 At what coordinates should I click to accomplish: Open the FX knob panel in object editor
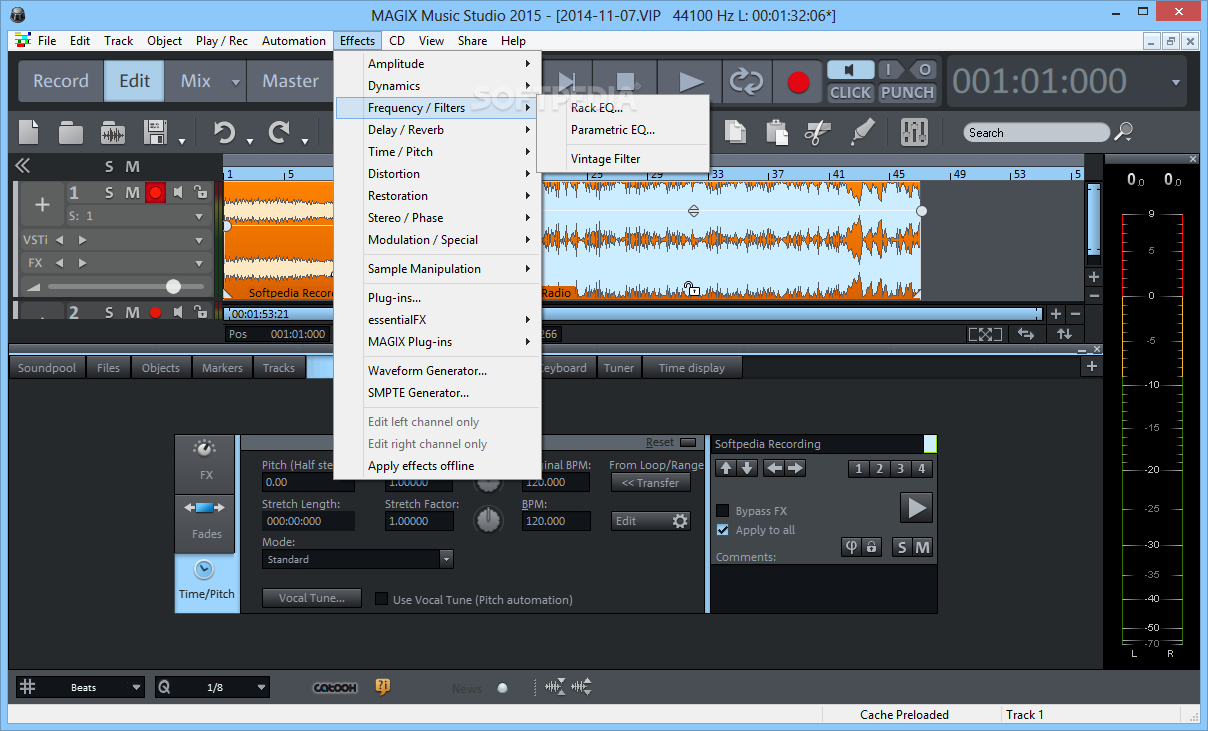point(205,462)
